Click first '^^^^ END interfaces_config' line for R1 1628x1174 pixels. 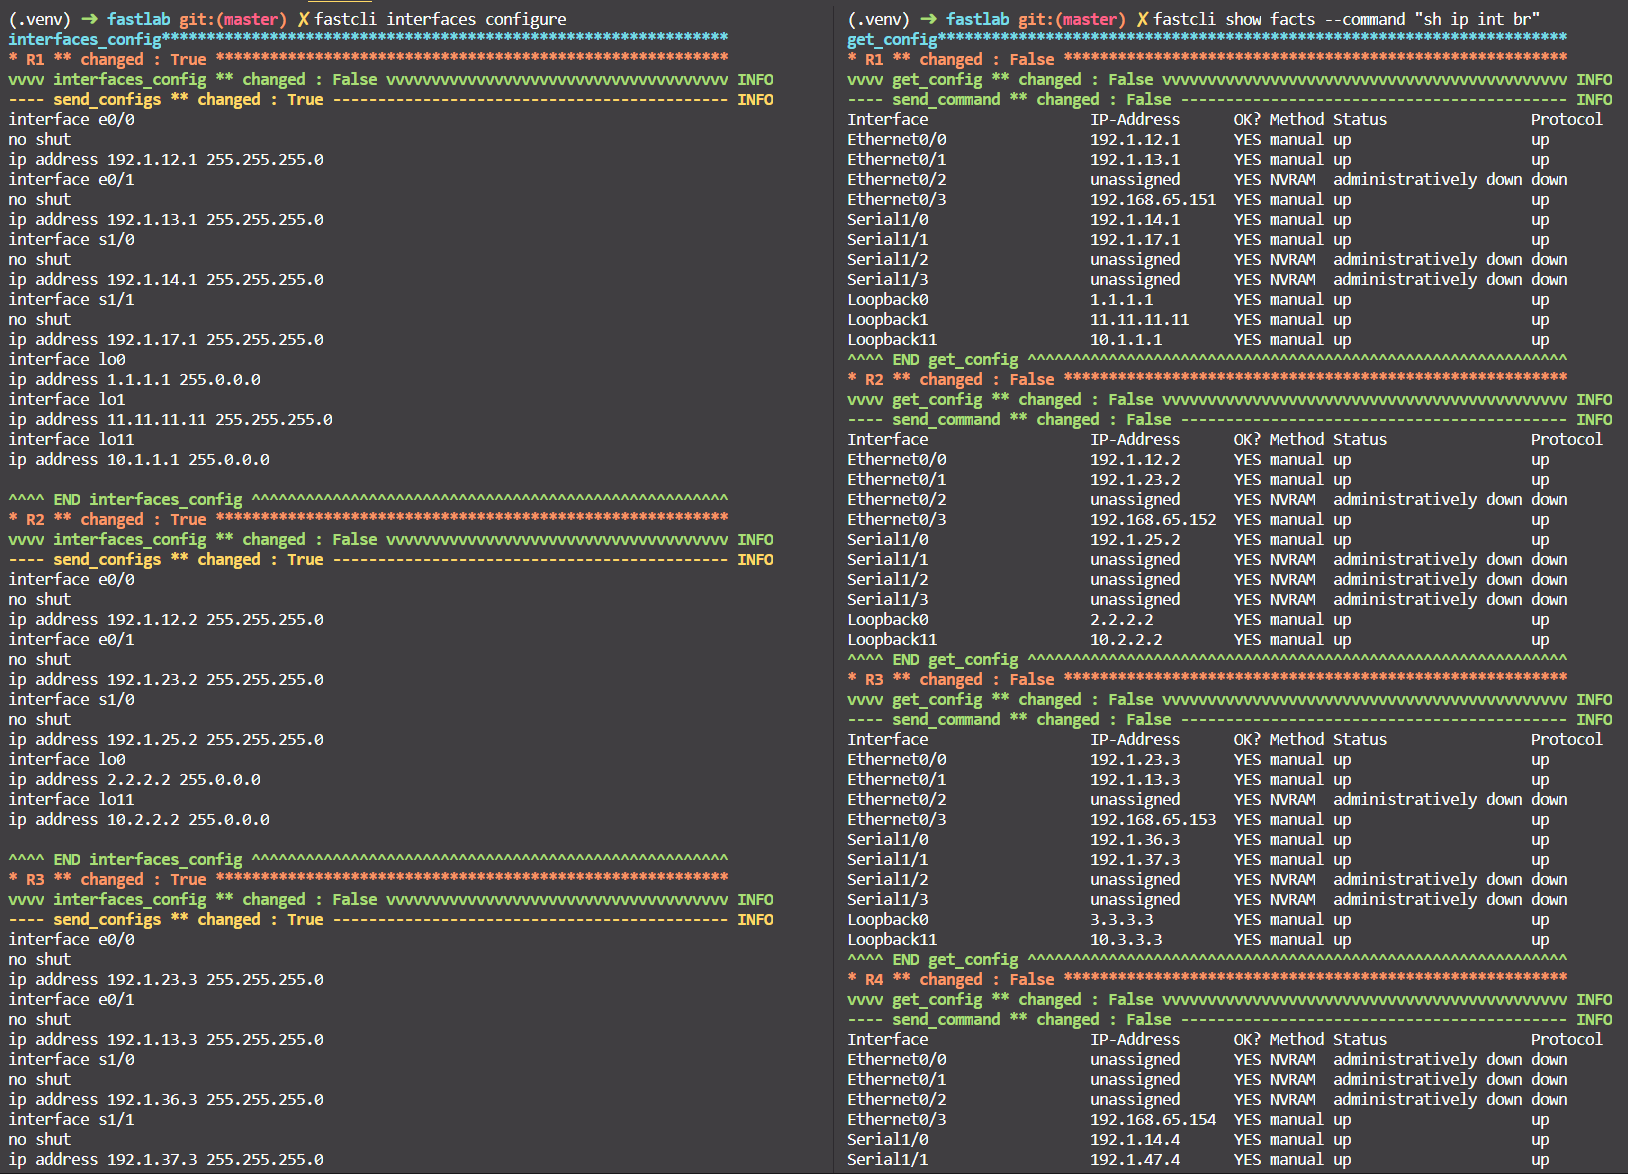coord(368,499)
